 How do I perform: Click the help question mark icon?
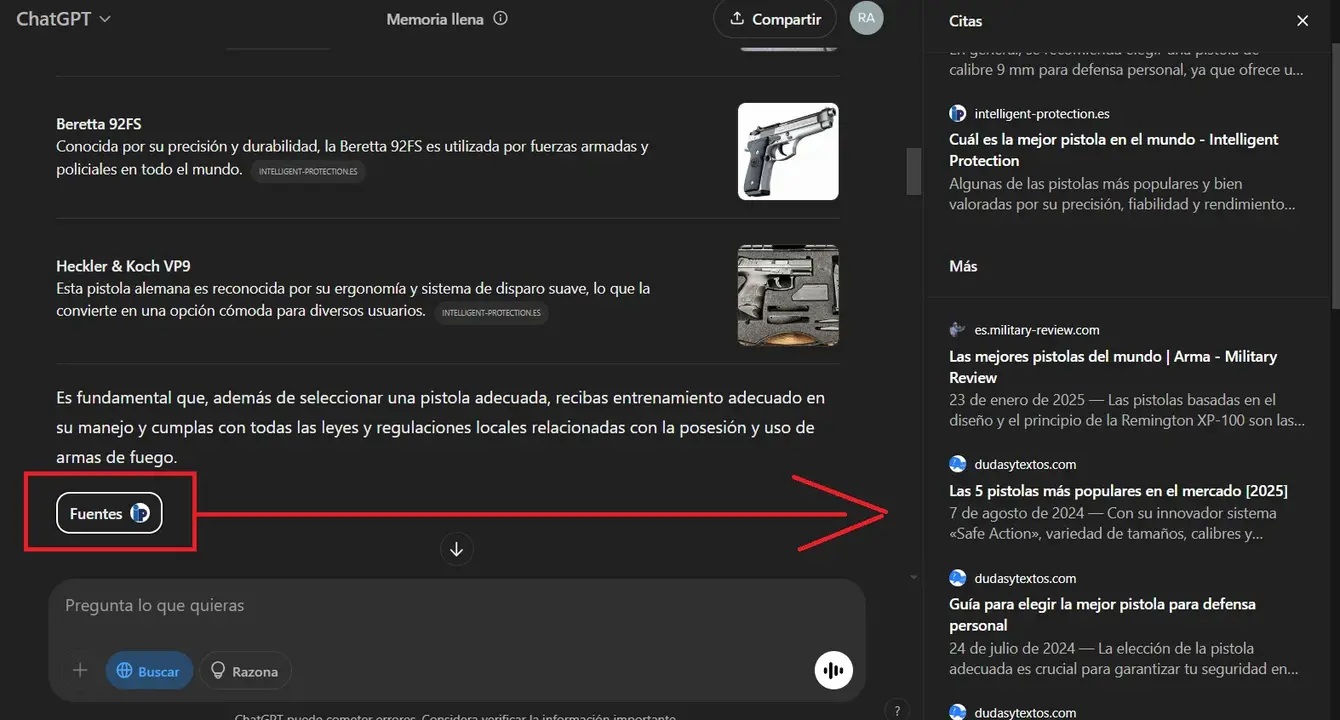[x=897, y=709]
